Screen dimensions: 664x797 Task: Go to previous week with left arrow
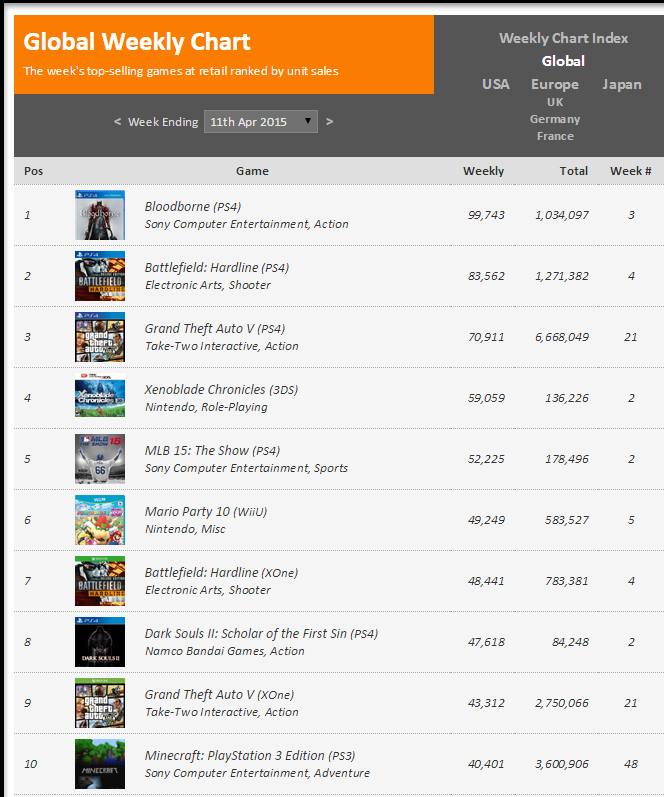117,121
